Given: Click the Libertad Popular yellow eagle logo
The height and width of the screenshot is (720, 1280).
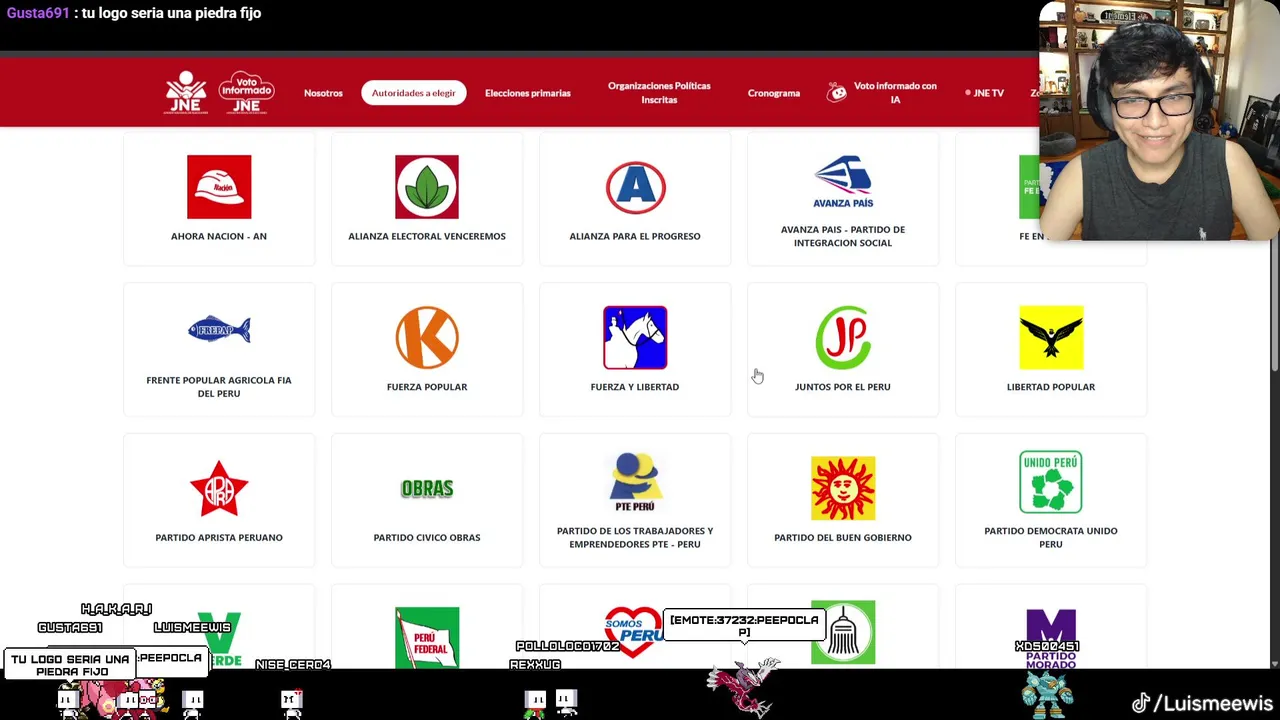Looking at the screenshot, I should [1051, 338].
